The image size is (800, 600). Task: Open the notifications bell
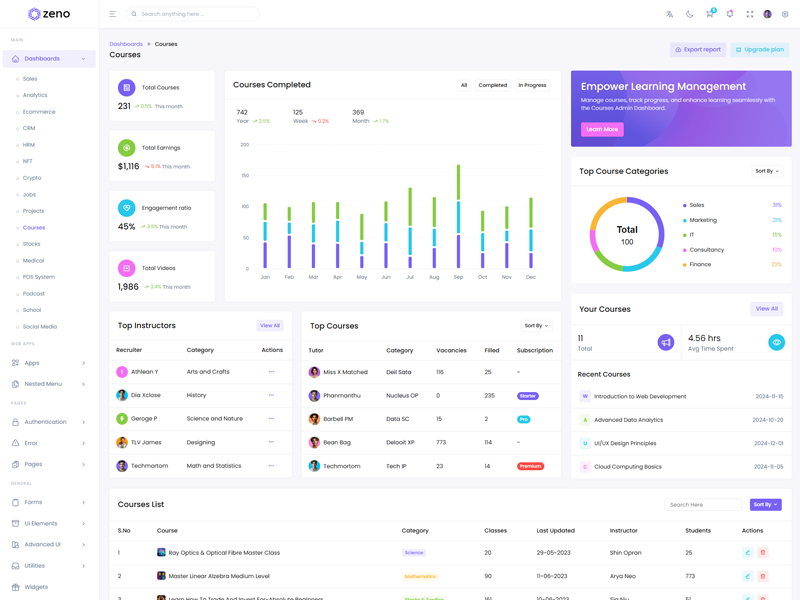tap(730, 14)
